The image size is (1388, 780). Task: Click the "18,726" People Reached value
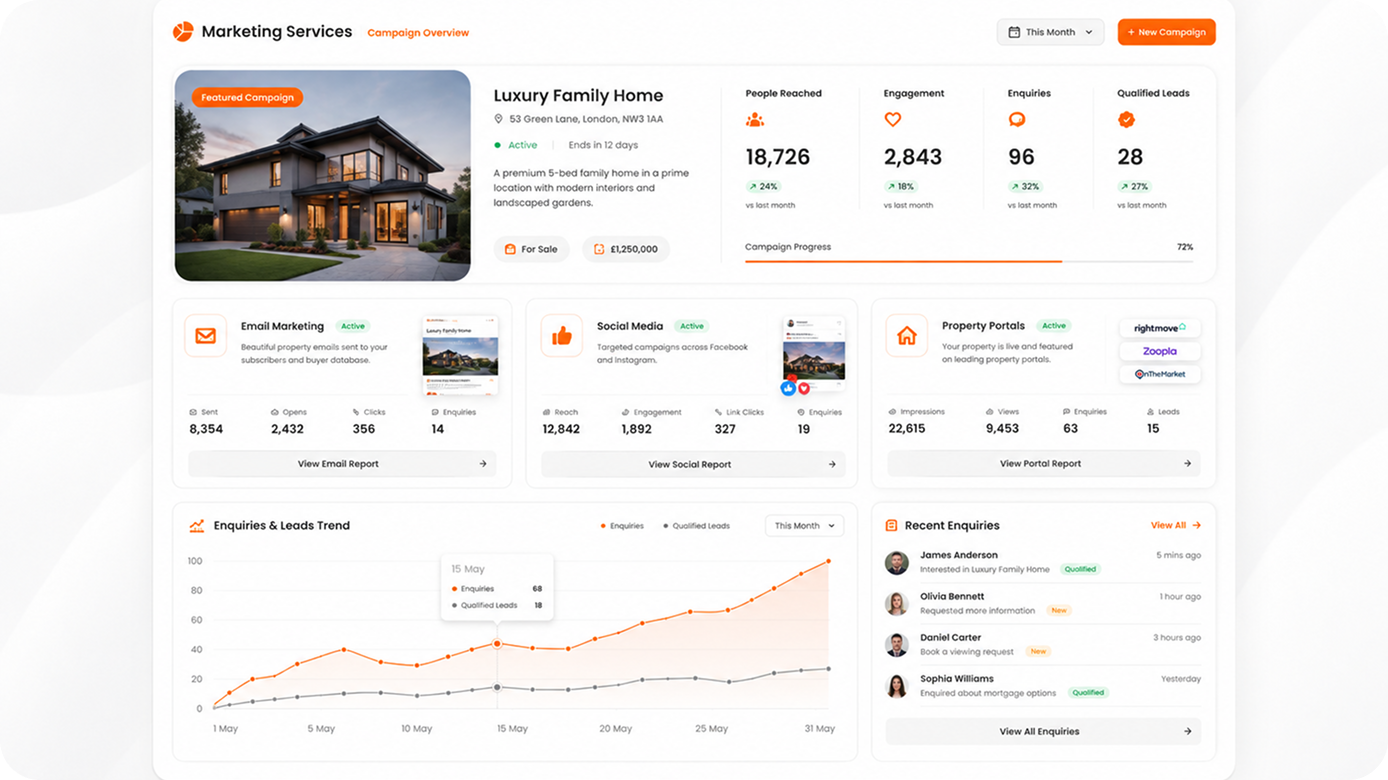[778, 157]
